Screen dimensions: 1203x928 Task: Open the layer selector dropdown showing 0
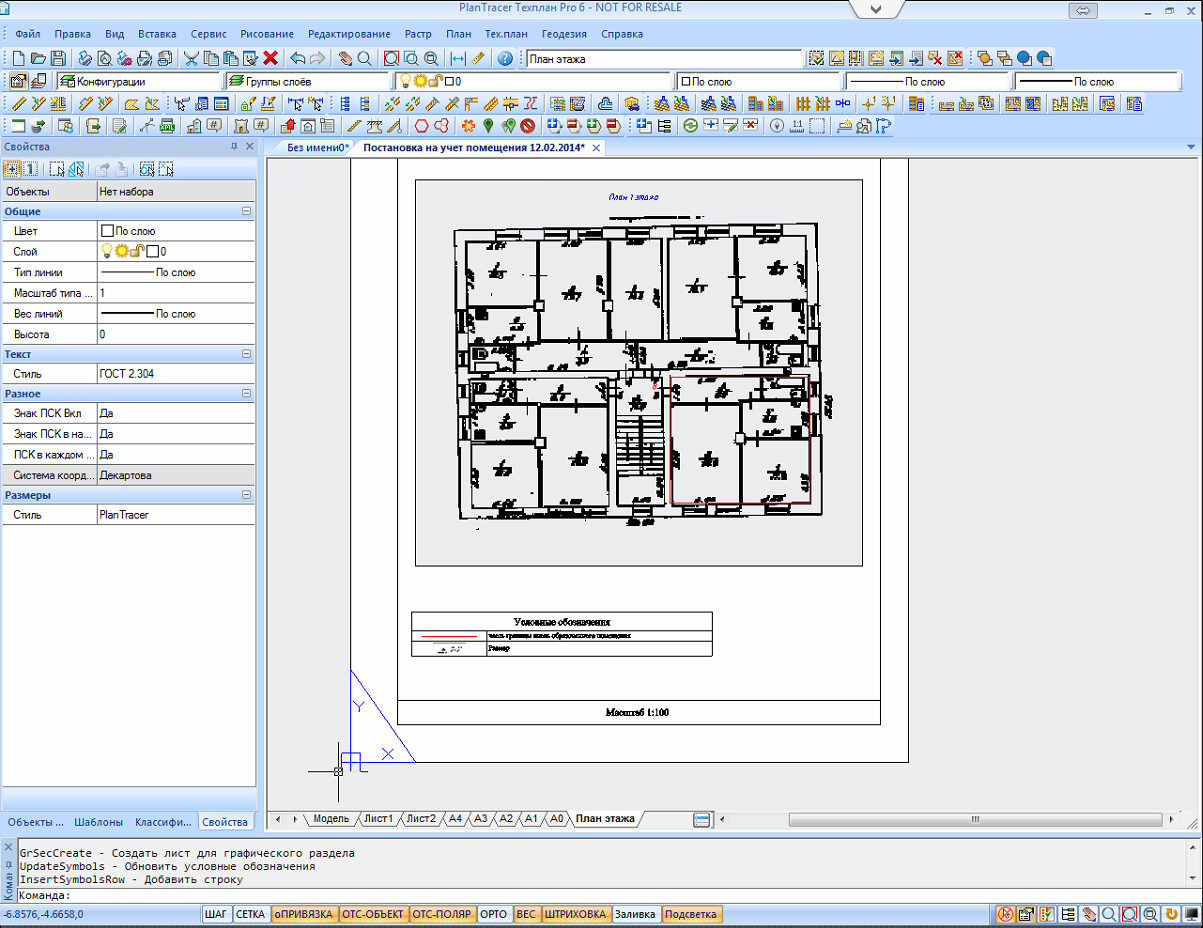(x=532, y=81)
